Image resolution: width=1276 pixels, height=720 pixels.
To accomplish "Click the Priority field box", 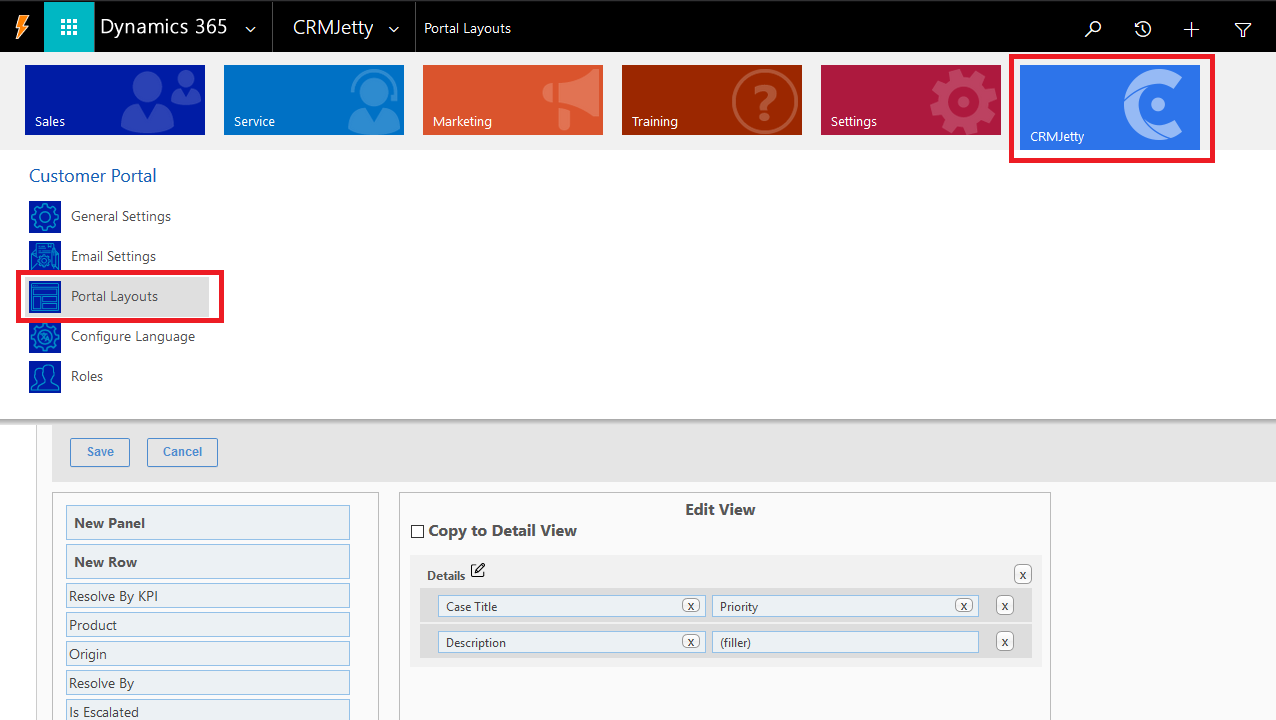I will pyautogui.click(x=845, y=606).
